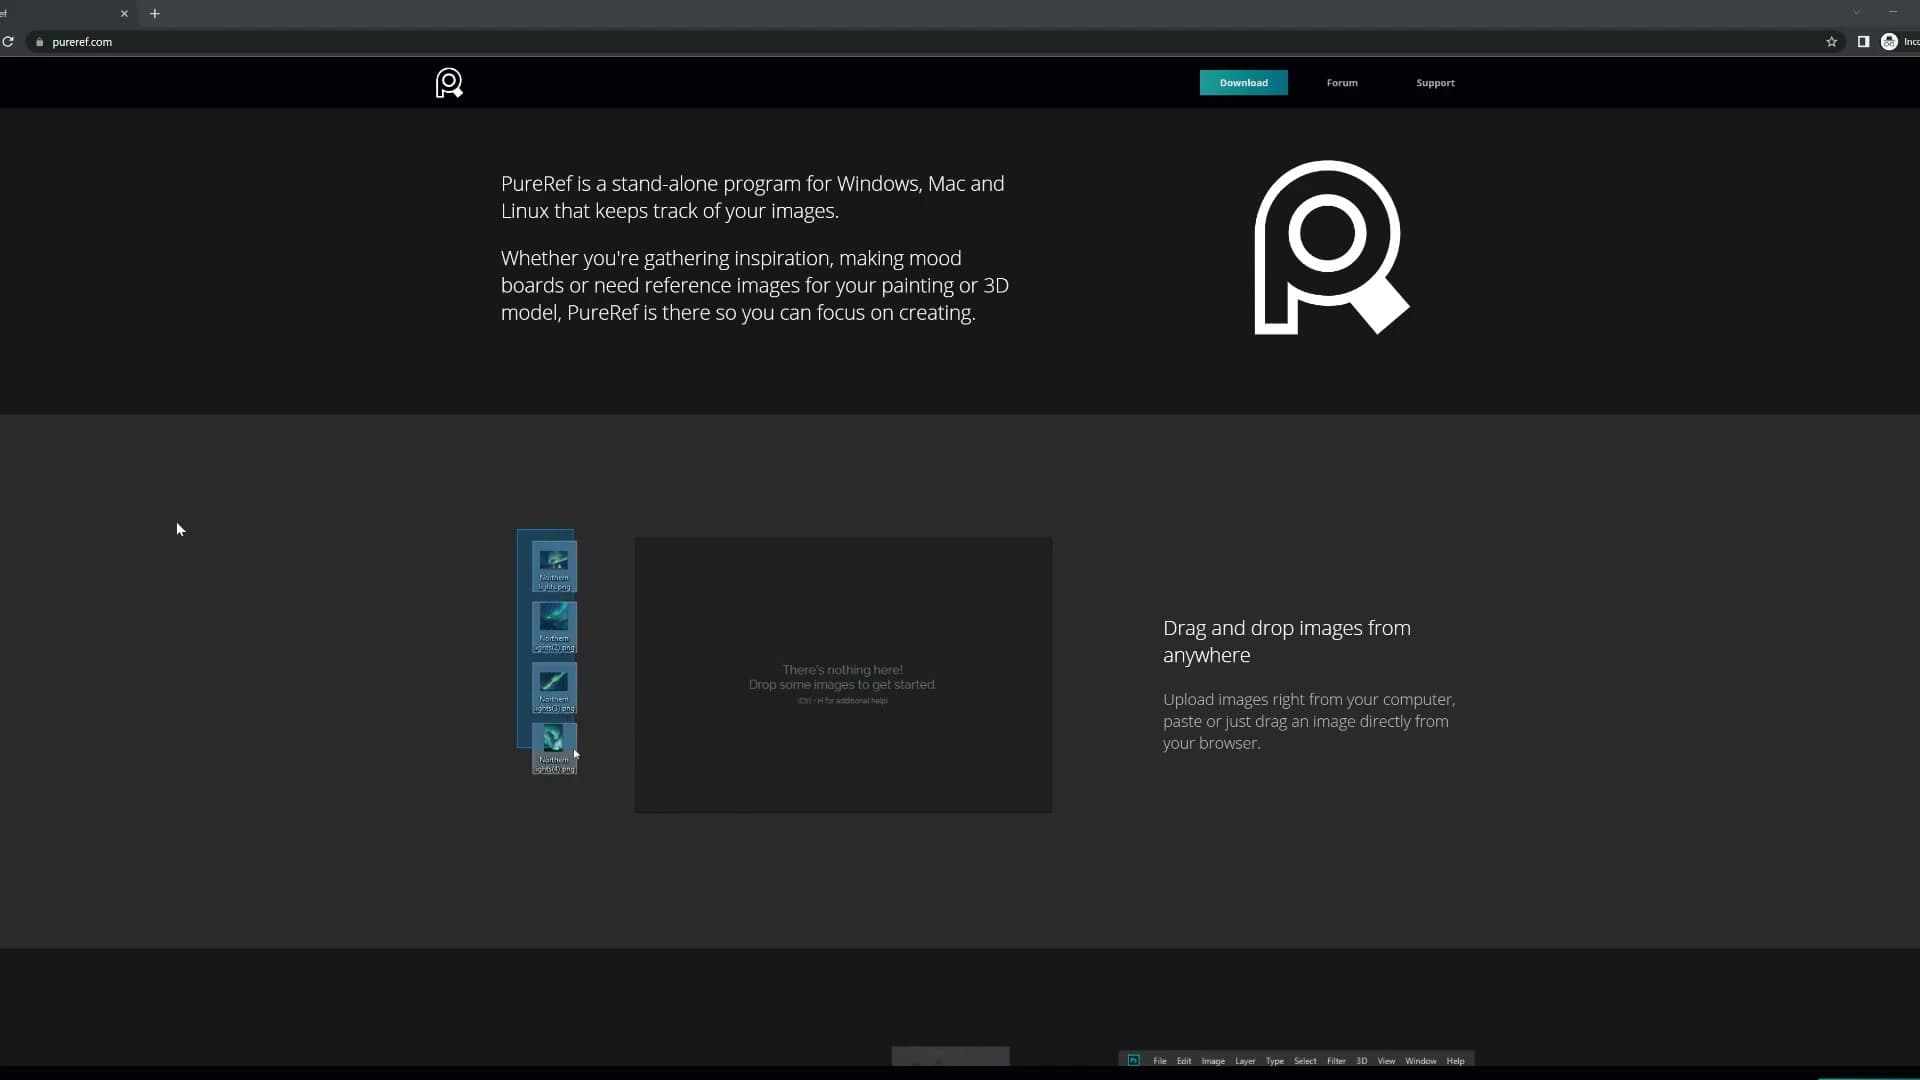Click the large PureRef logo graphic
The width and height of the screenshot is (1920, 1080).
point(1332,247)
